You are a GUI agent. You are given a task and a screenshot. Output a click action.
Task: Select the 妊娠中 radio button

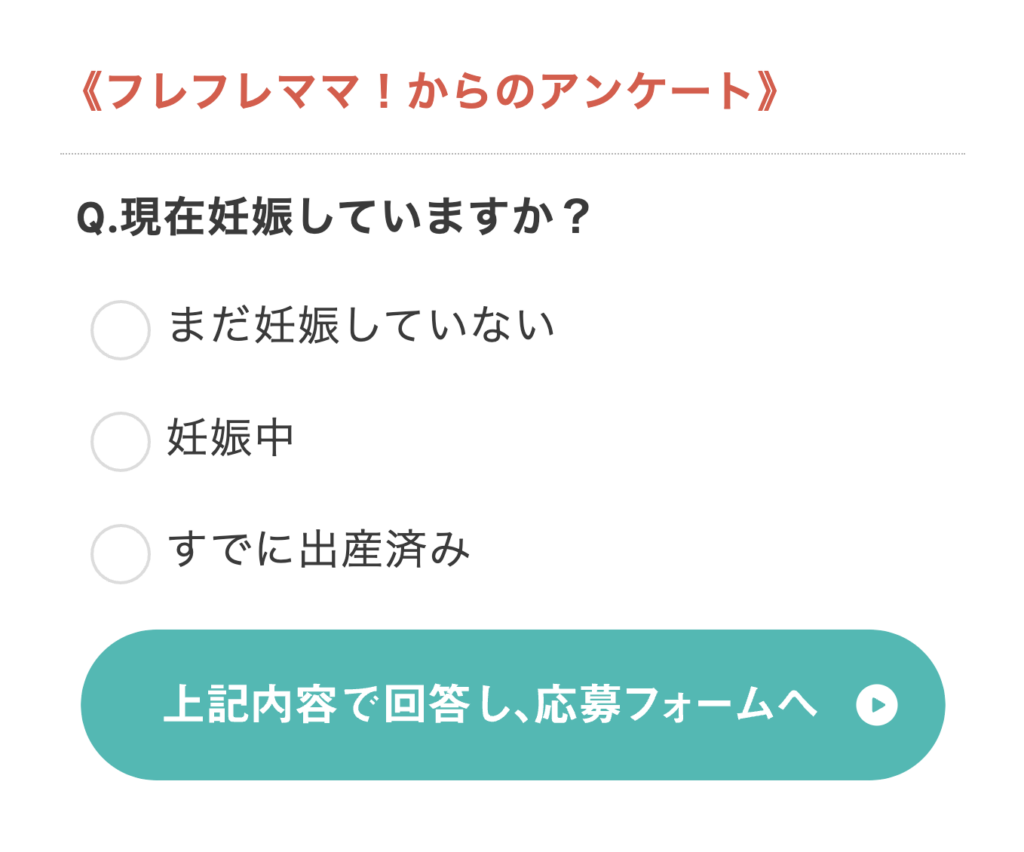click(x=121, y=441)
